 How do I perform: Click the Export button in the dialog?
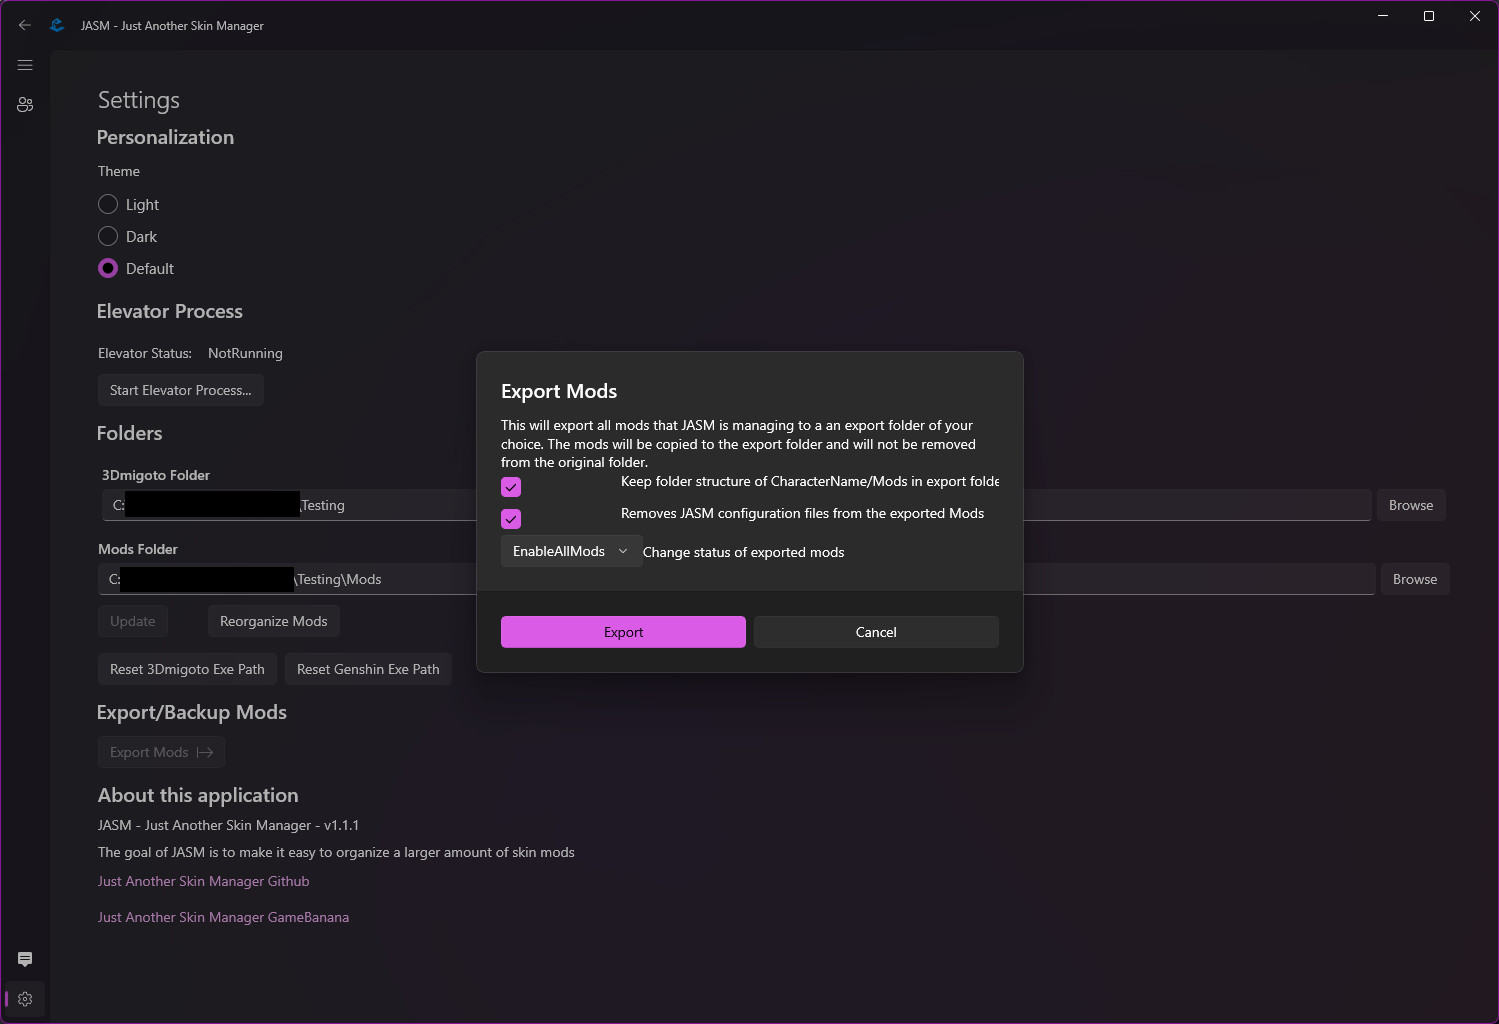pos(622,631)
